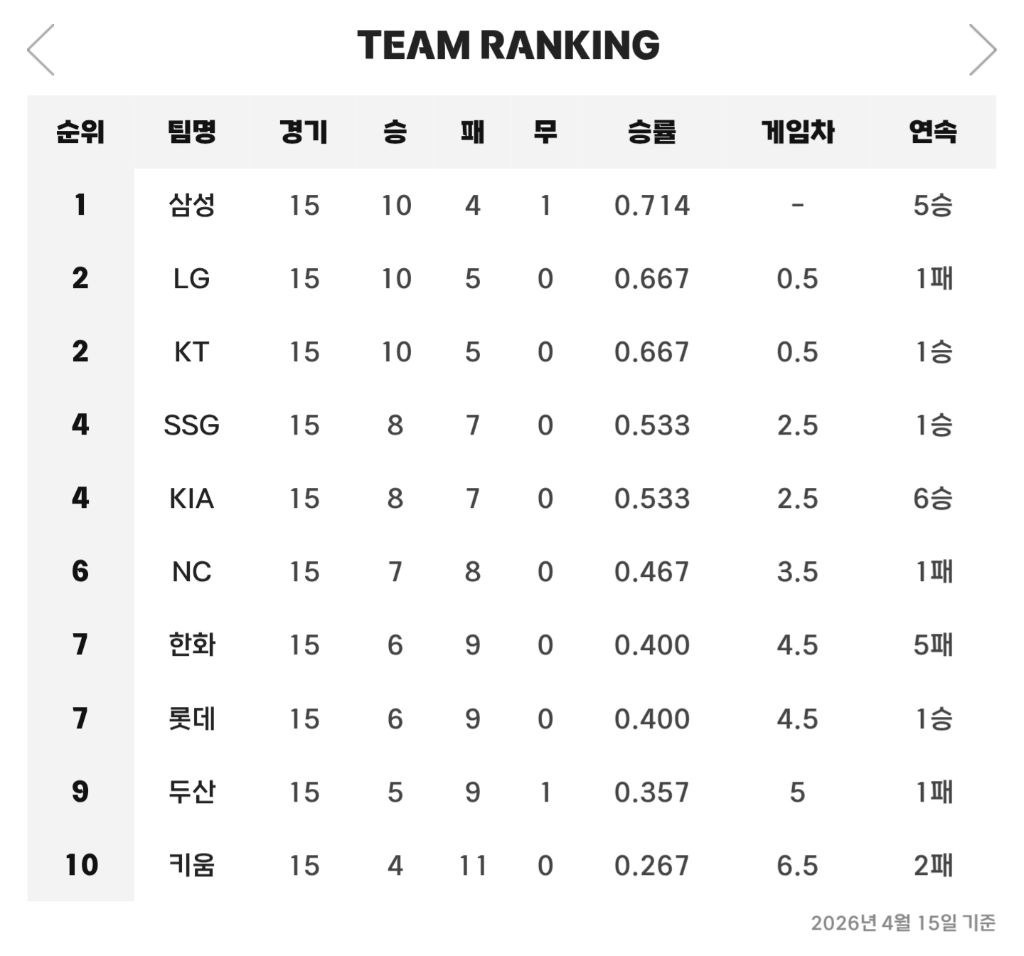
Task: Open the KT team row
Action: tap(191, 352)
